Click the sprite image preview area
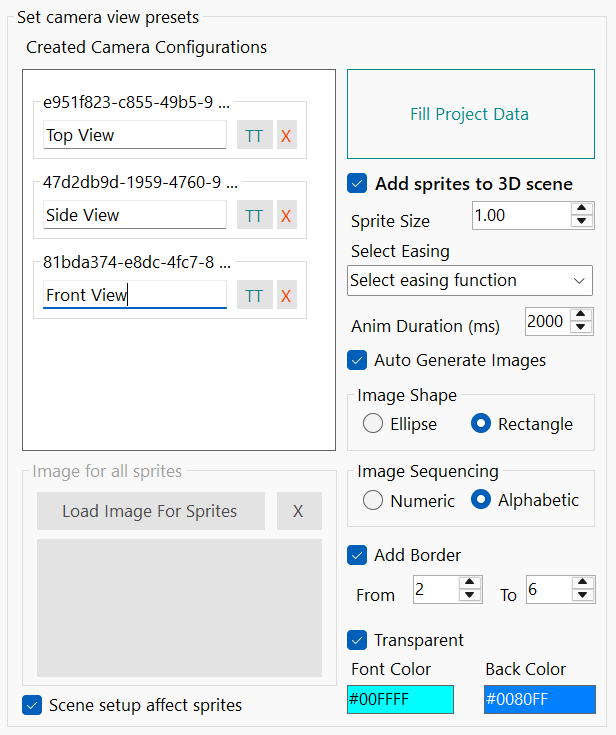The width and height of the screenshot is (616, 735). 180,608
